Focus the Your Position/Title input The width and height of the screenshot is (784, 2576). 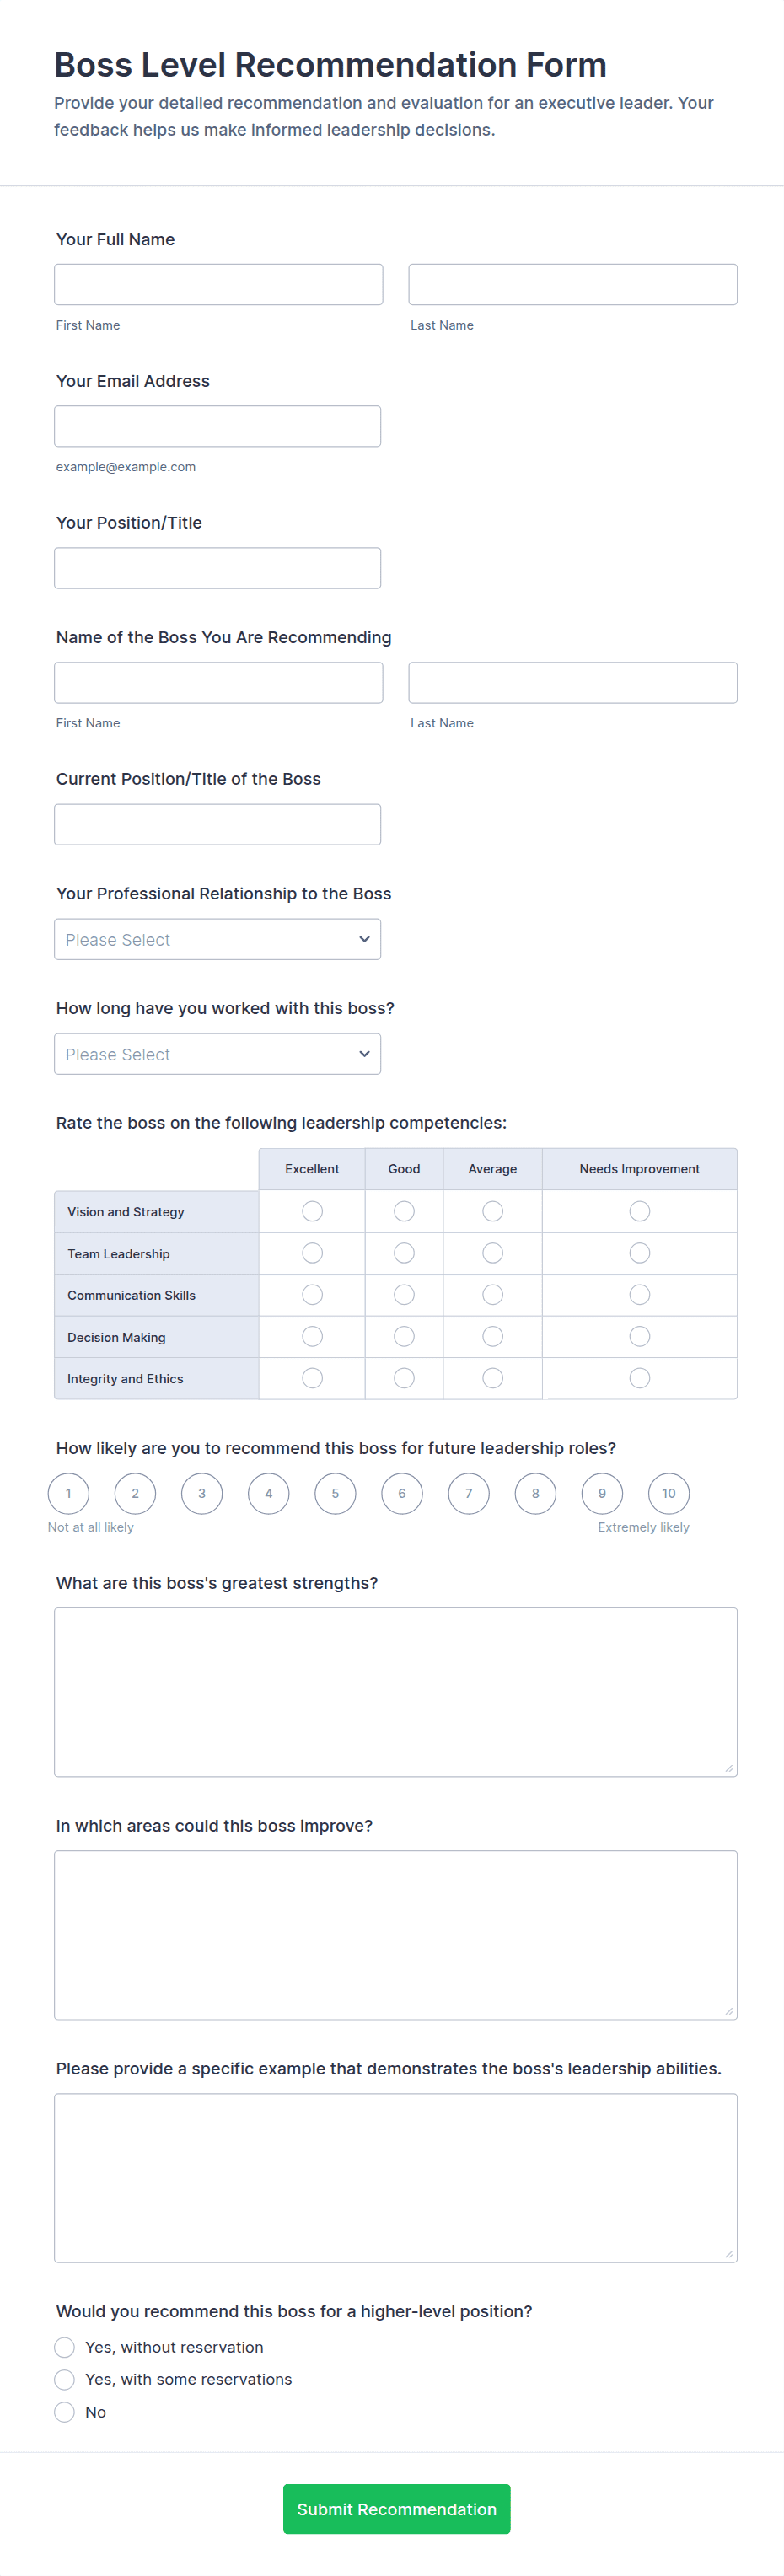click(x=217, y=568)
